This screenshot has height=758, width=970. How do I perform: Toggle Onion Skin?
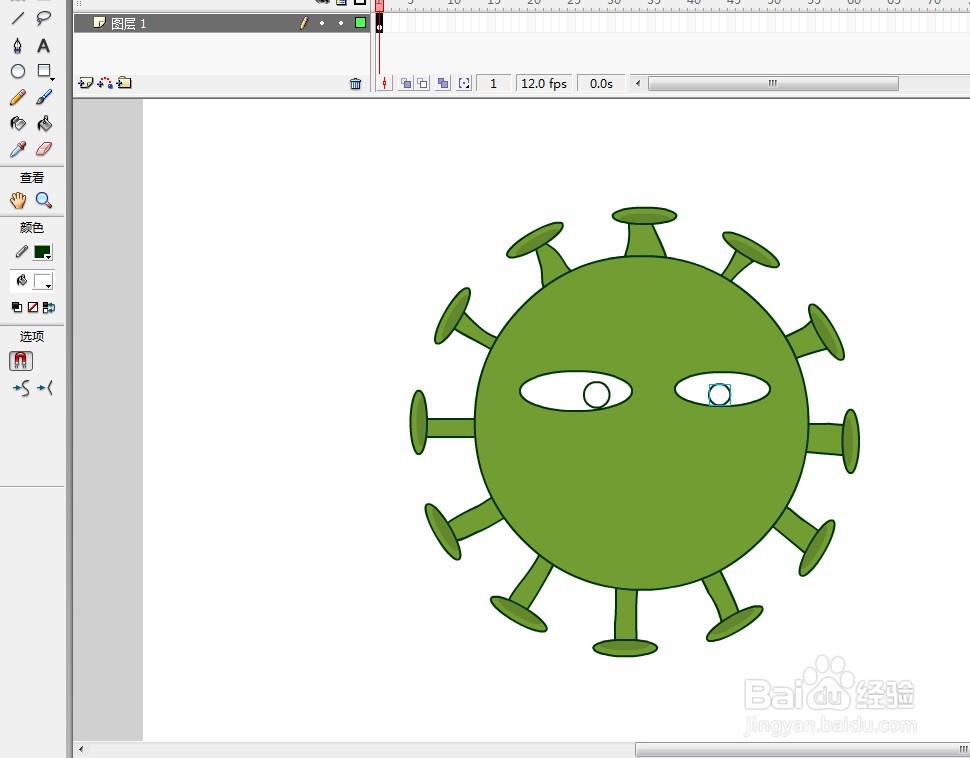point(406,83)
